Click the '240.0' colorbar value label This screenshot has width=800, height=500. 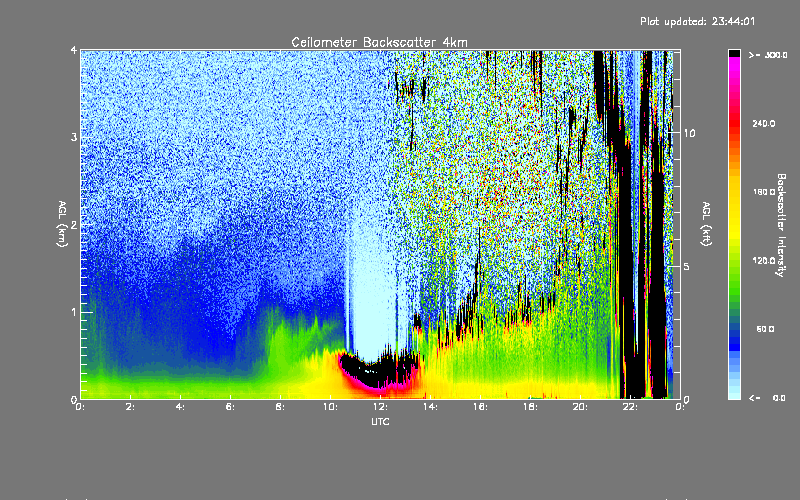764,124
